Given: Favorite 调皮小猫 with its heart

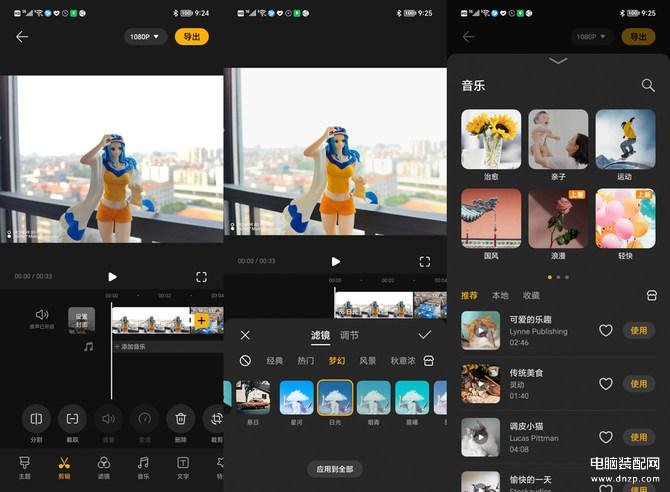Looking at the screenshot, I should tap(605, 437).
